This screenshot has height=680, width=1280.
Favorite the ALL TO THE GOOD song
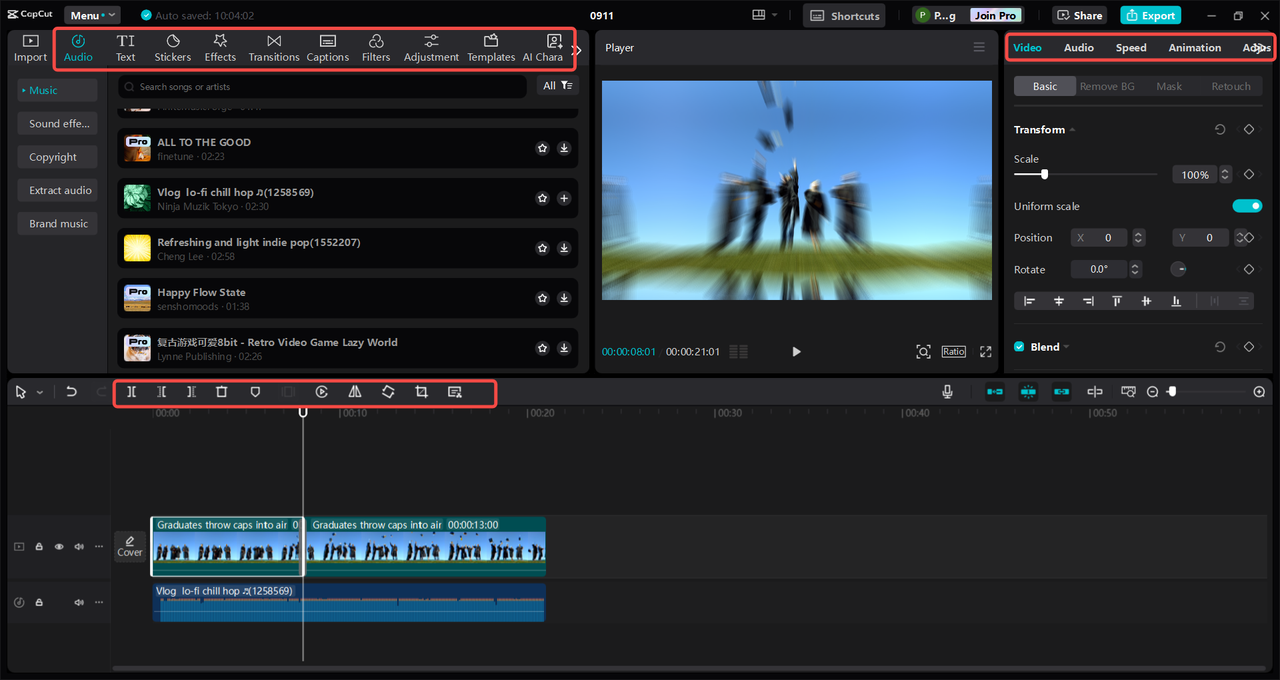(x=542, y=148)
